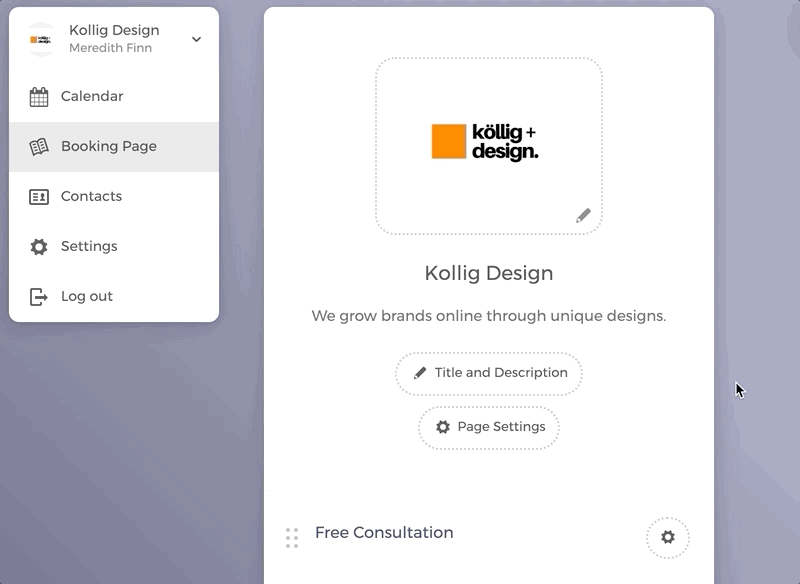Select the Calendar menu item
Image resolution: width=800 pixels, height=584 pixels.
tap(114, 96)
